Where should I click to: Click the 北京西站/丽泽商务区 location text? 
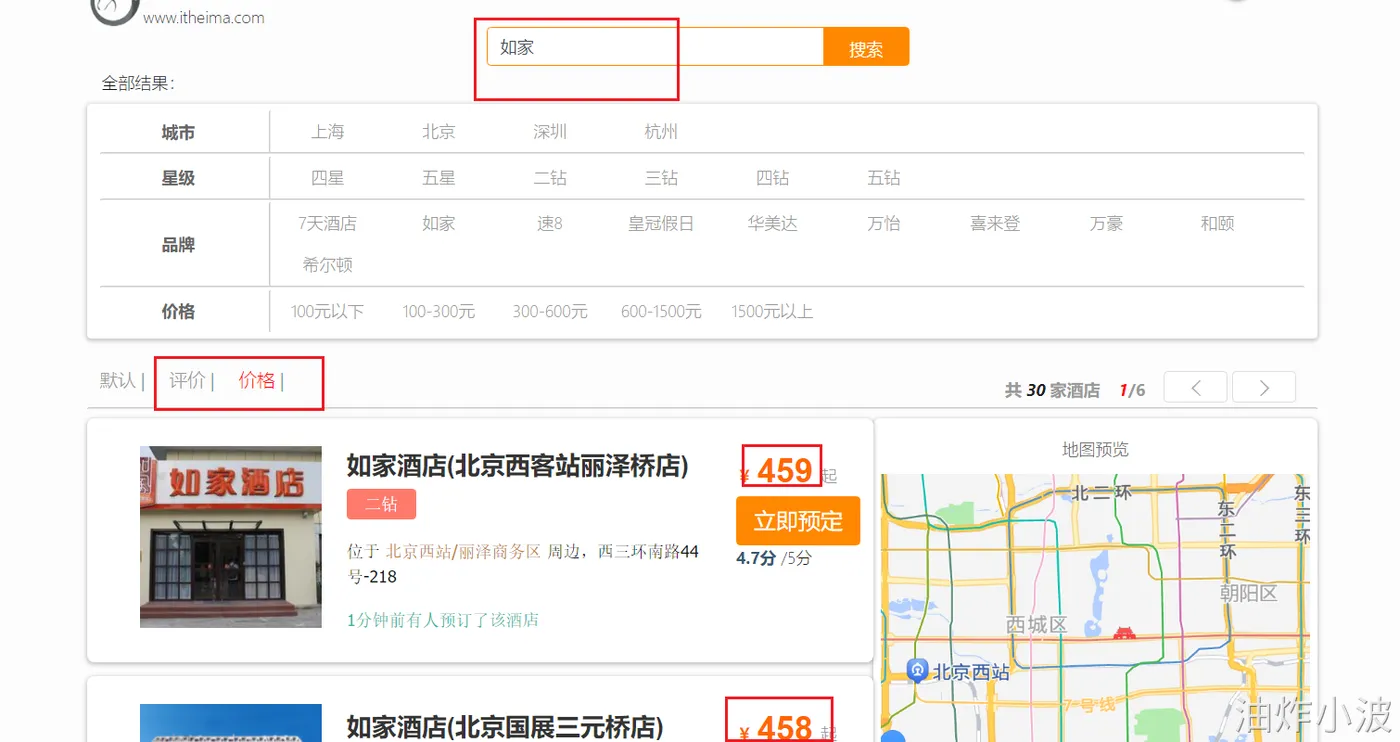click(x=463, y=551)
